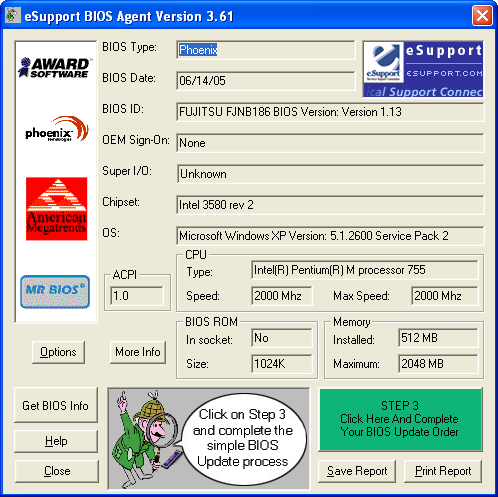Click the OEM Sign-On field showing None
The height and width of the screenshot is (497, 498).
coord(330,143)
